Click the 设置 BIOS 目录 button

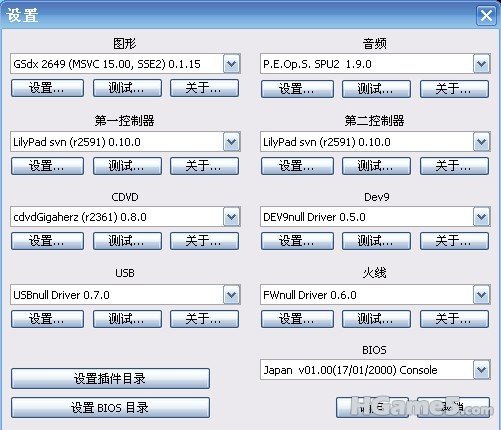[x=110, y=407]
